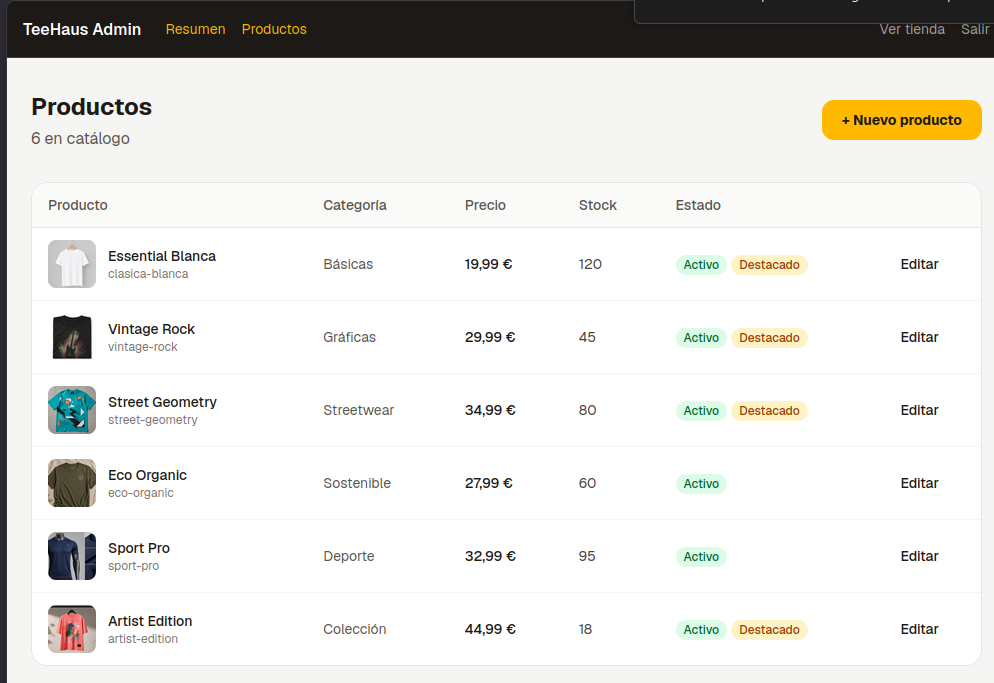Viewport: 994px width, 683px height.
Task: Click the Eco Organic olive t-shirt thumbnail
Action: pos(72,483)
